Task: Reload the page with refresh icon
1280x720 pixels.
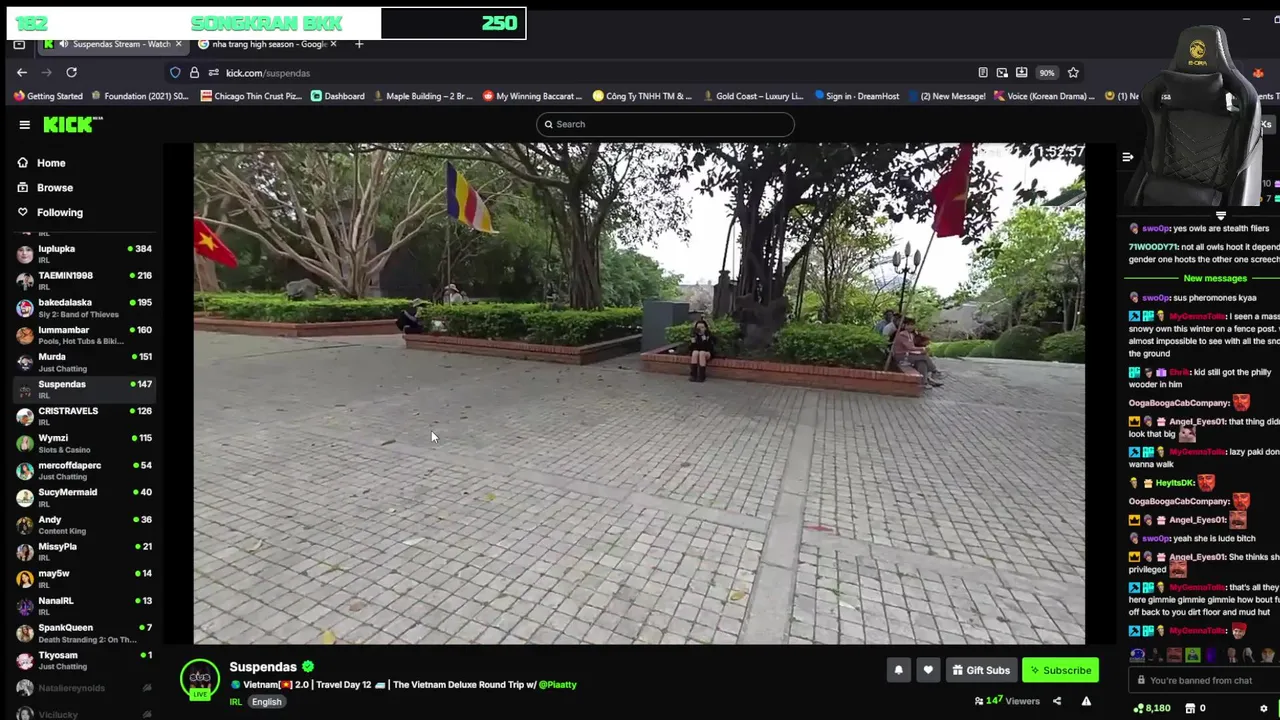Action: (x=71, y=72)
